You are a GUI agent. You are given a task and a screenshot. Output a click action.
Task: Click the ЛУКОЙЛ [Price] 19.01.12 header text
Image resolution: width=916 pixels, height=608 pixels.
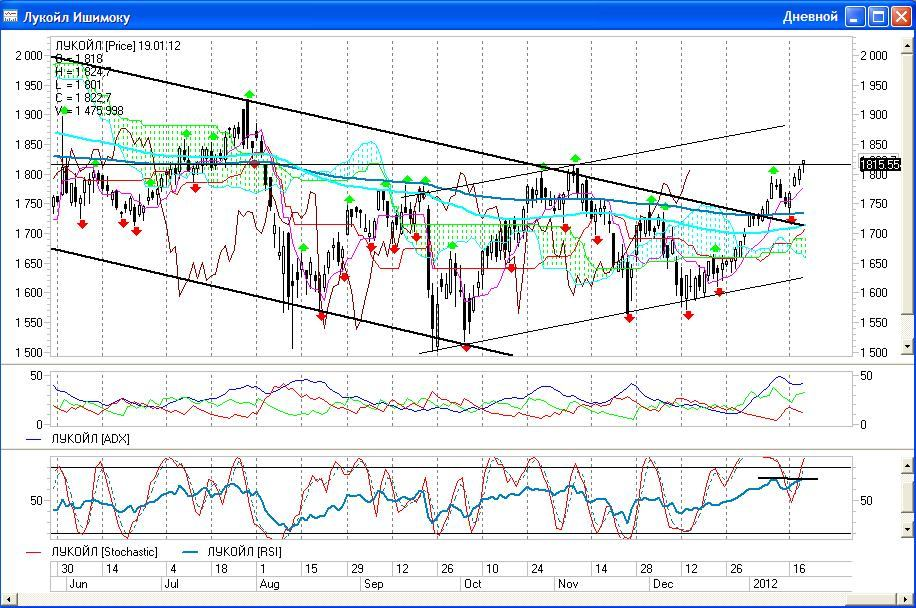click(x=118, y=46)
